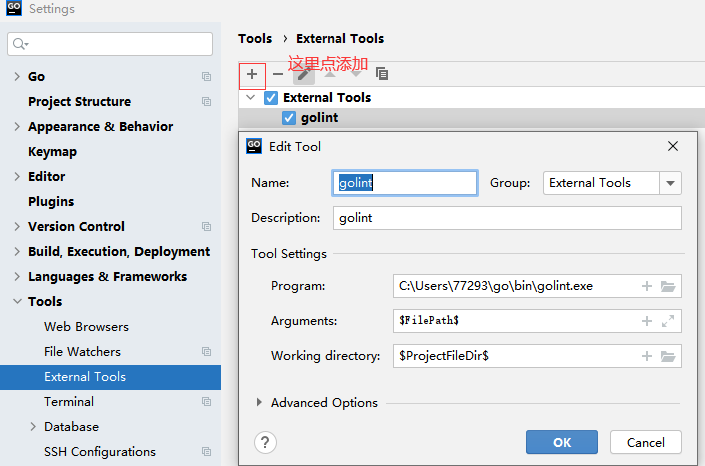
Task: Select Terminal settings
Action: pos(69,401)
